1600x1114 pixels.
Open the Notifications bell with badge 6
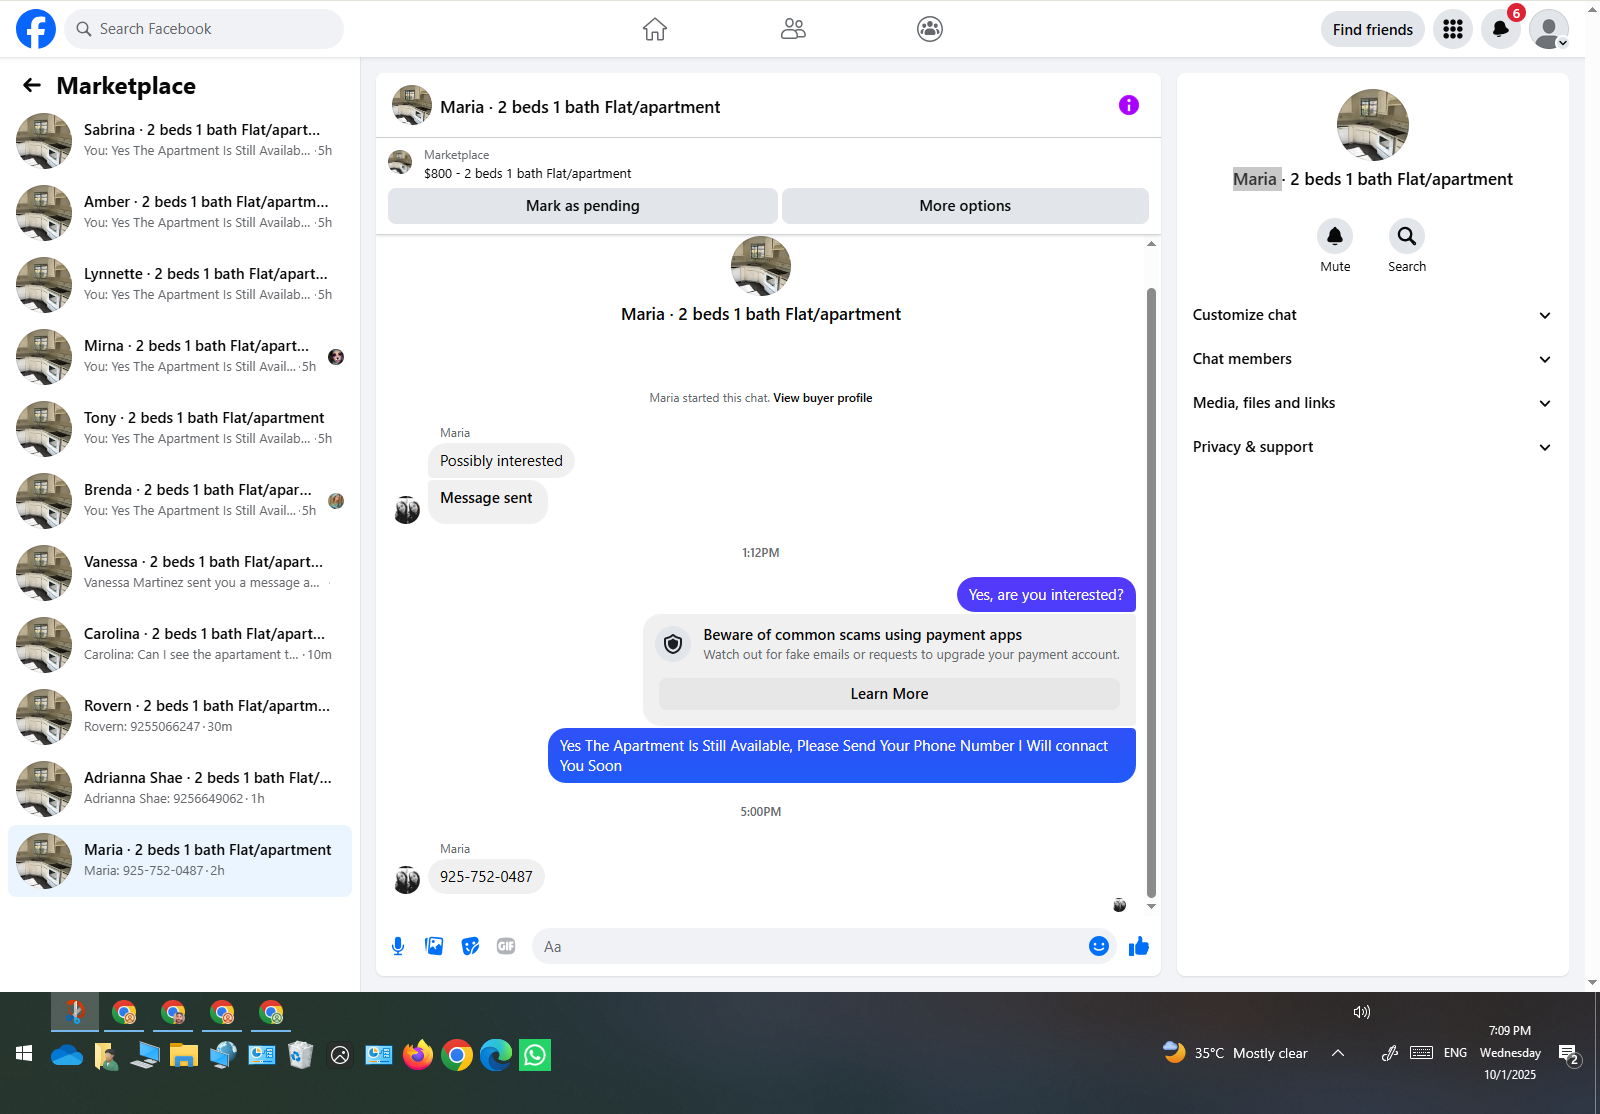pos(1501,29)
